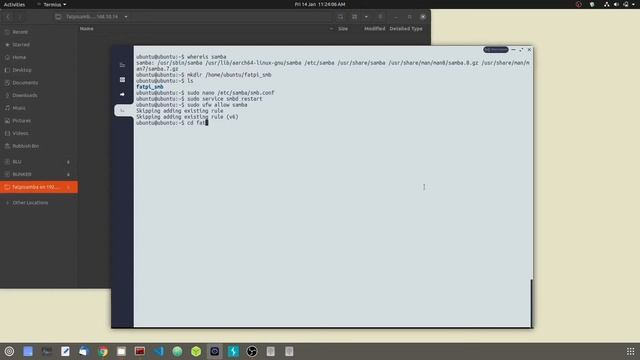640x360 pixels.
Task: Select fatpisamba network share in sidebar
Action: coord(39,187)
